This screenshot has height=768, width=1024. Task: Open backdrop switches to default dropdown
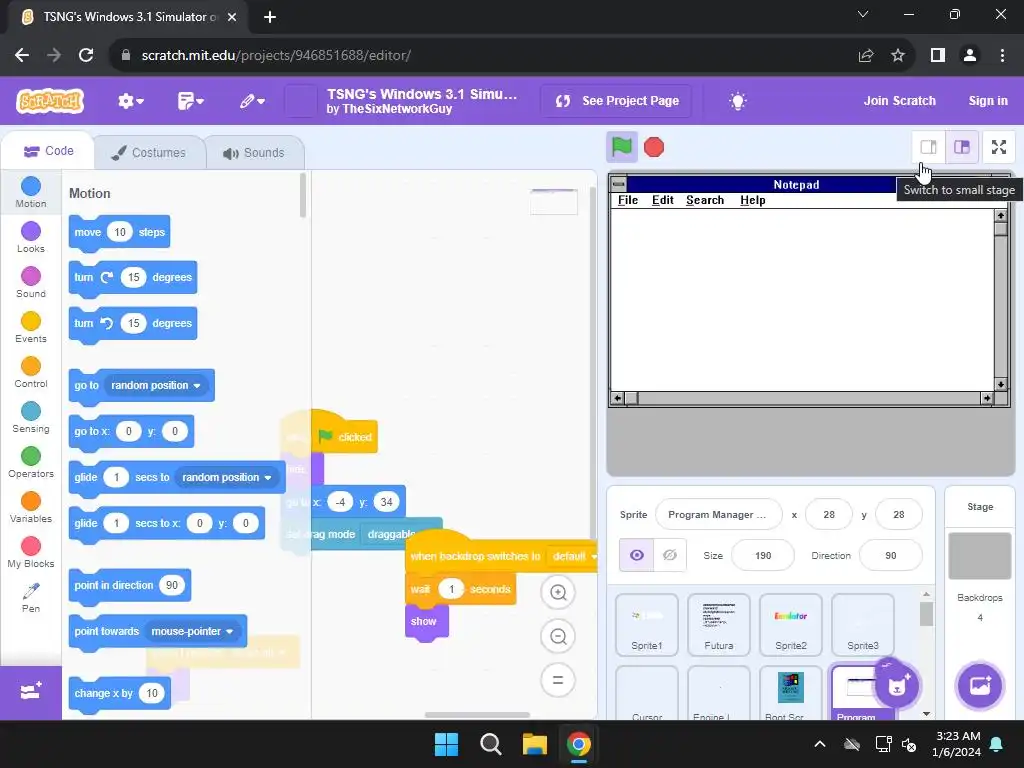coord(573,556)
